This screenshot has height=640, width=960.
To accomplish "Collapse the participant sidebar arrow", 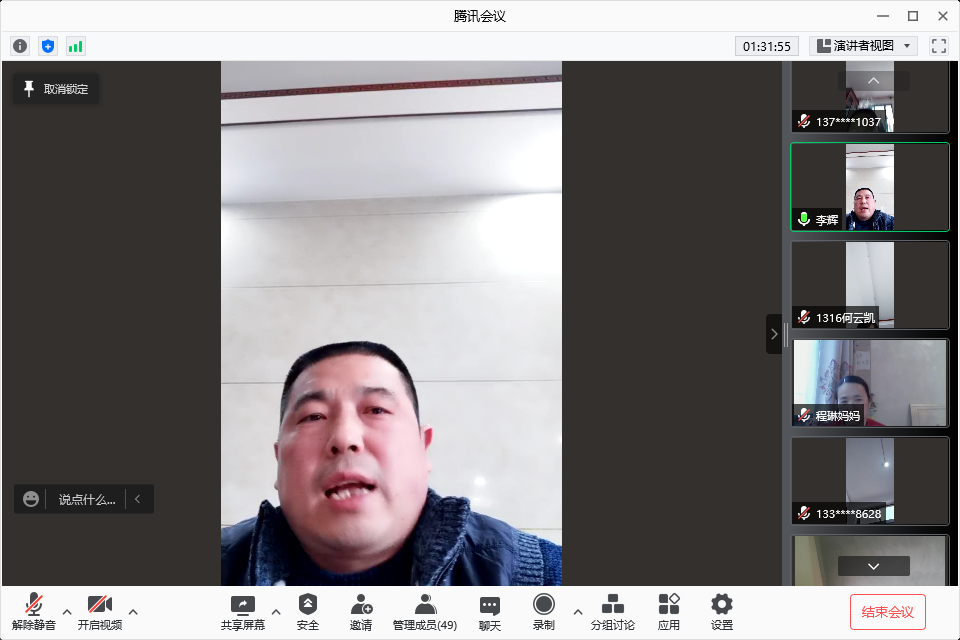I will [x=774, y=334].
